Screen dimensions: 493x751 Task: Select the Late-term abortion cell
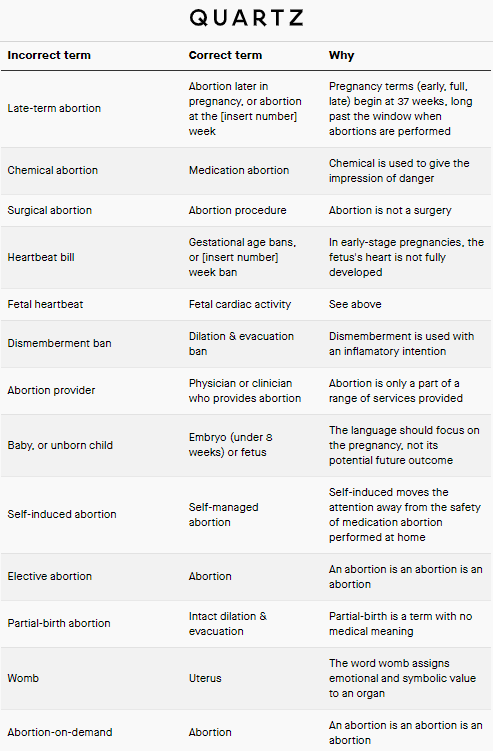[54, 108]
